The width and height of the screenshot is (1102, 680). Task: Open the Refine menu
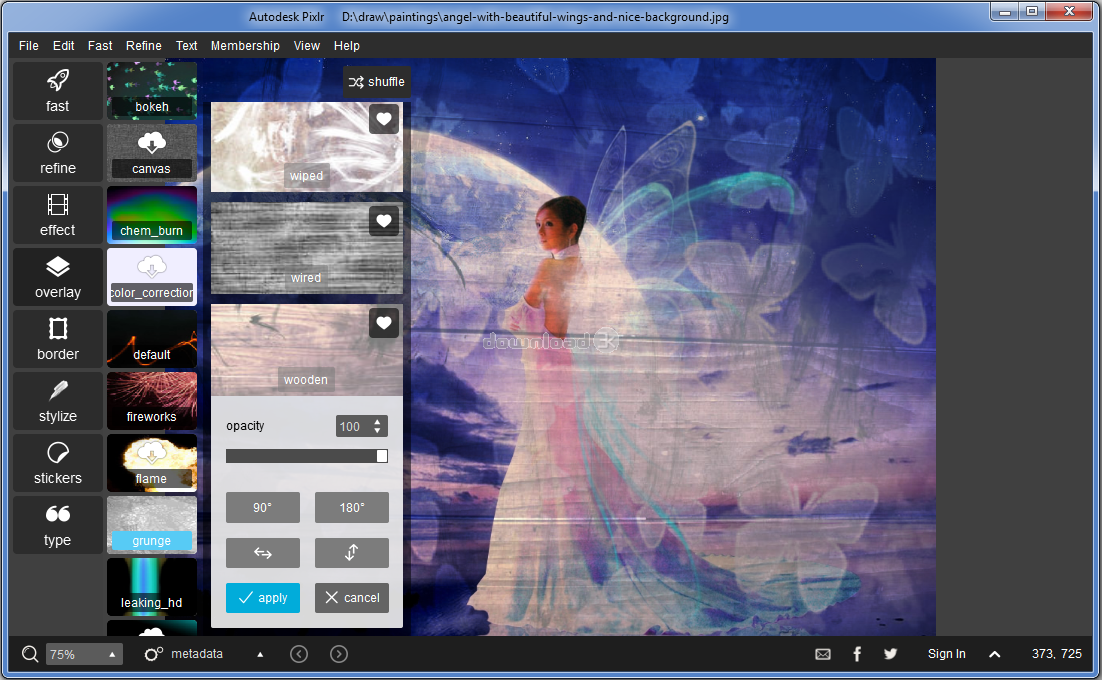click(x=144, y=46)
